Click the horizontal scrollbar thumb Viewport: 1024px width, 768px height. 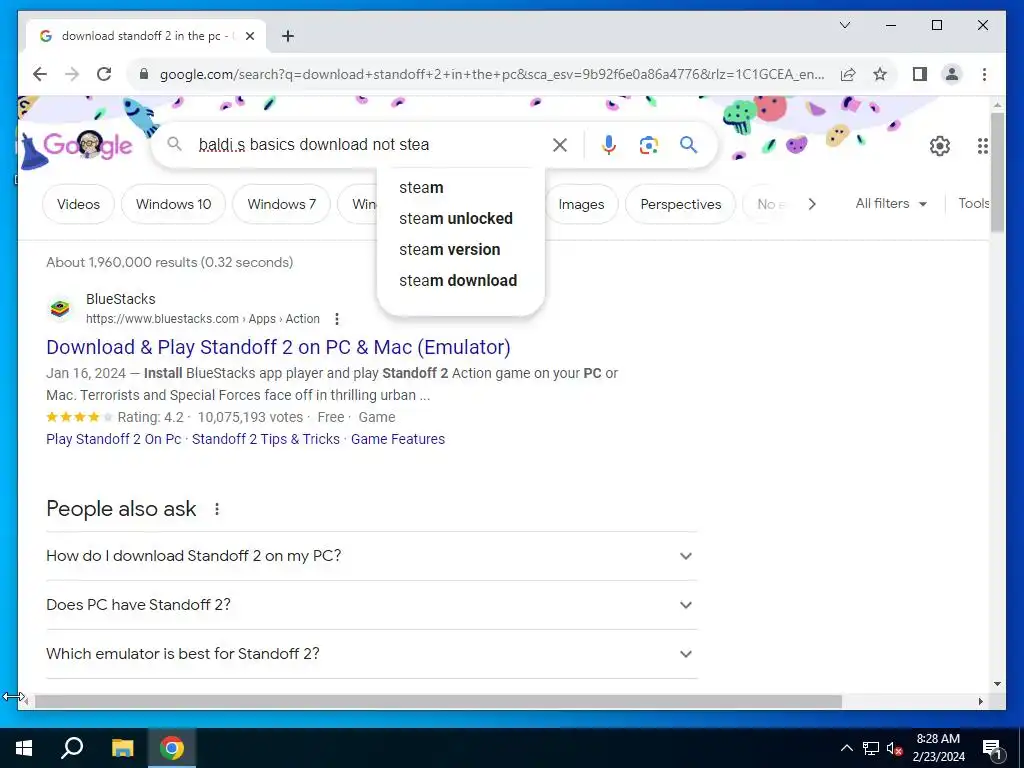click(438, 701)
